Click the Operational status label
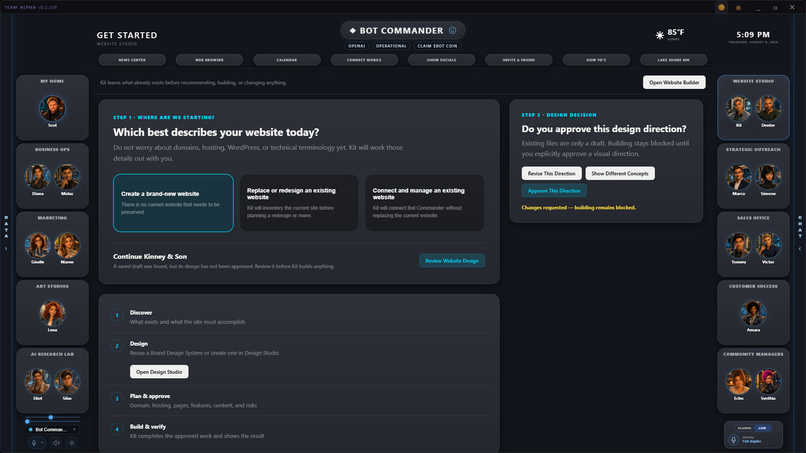This screenshot has height=453, width=806. point(391,46)
